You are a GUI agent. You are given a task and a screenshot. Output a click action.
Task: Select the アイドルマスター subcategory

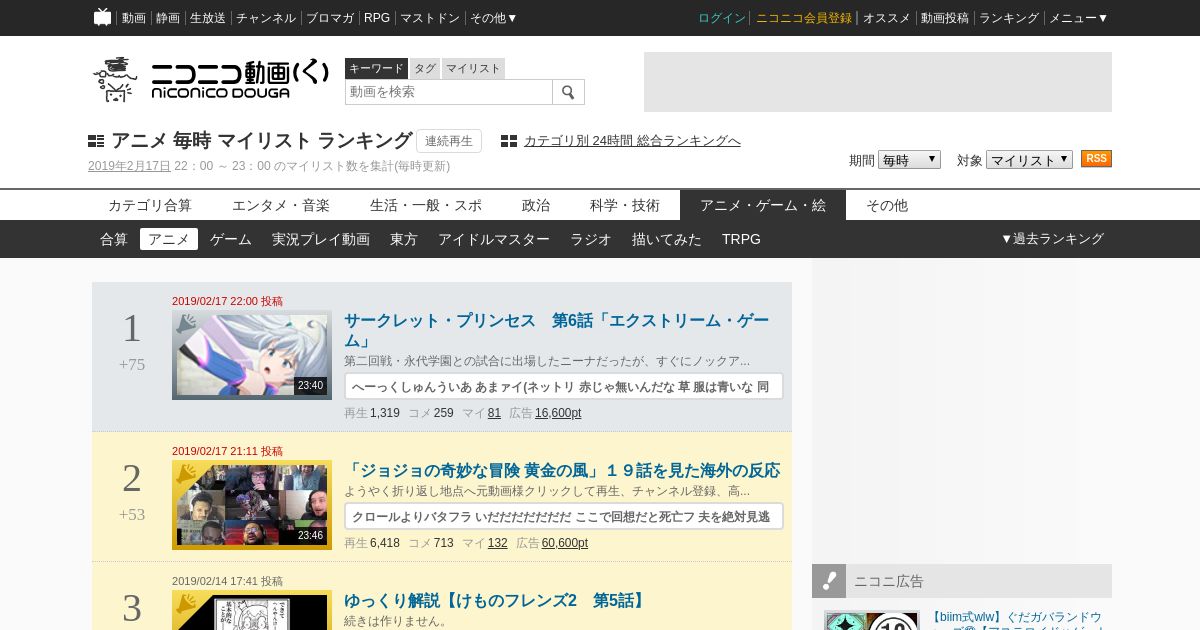(494, 239)
